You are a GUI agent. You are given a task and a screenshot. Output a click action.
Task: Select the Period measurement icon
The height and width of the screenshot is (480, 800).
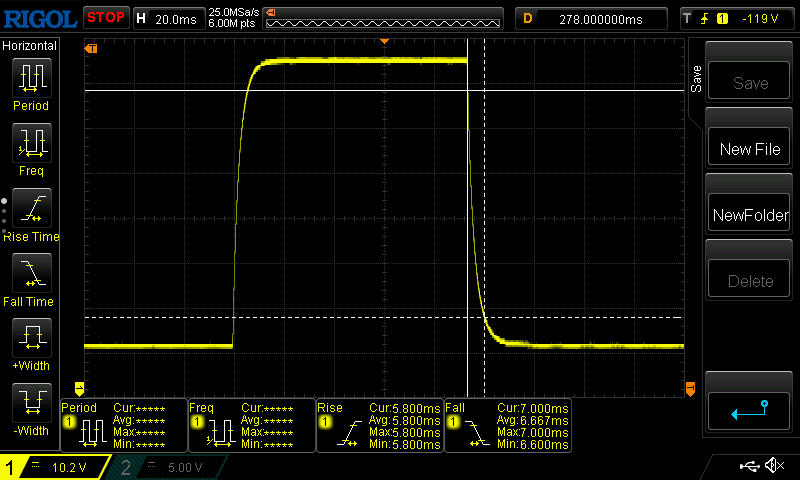click(30, 78)
